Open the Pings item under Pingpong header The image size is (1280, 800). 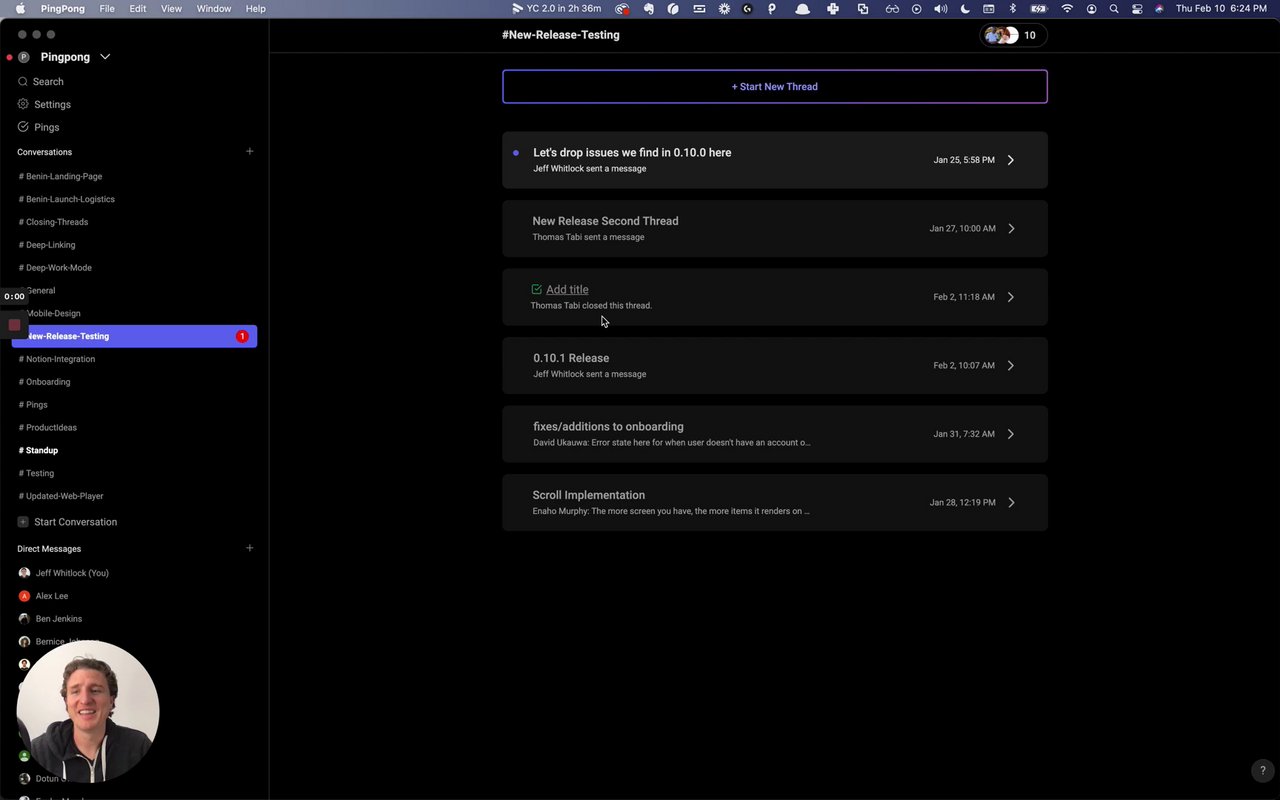coord(46,127)
